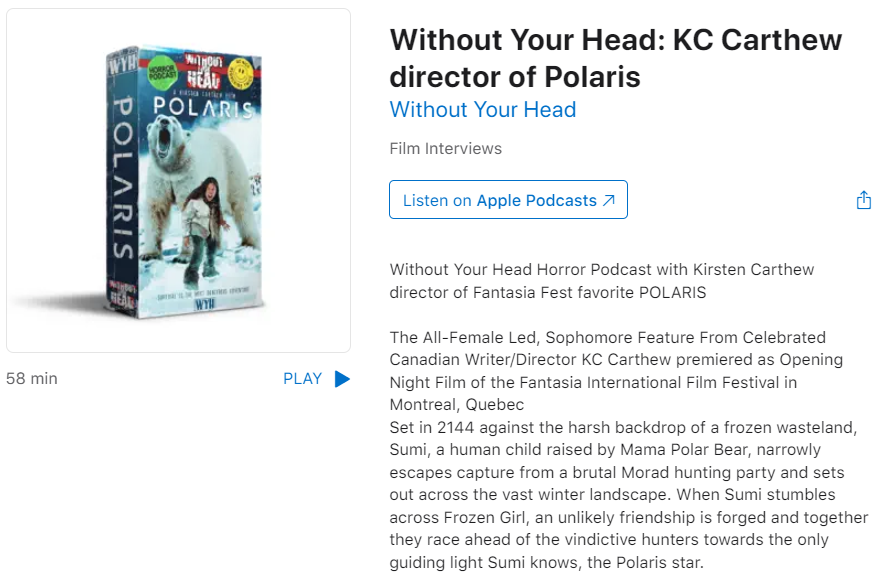Click the green Horror Podcast badge on artwork
Screen dimensions: 890x582
tap(162, 72)
